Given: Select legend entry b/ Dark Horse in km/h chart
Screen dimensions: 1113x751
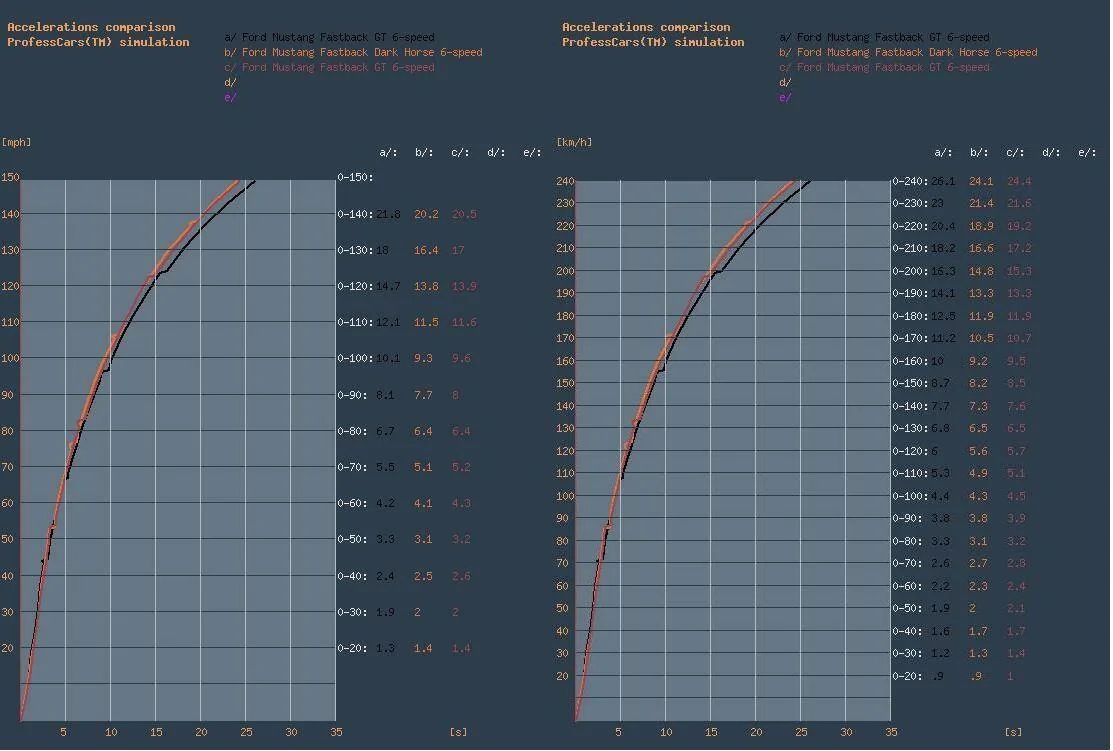Looking at the screenshot, I should pos(909,52).
